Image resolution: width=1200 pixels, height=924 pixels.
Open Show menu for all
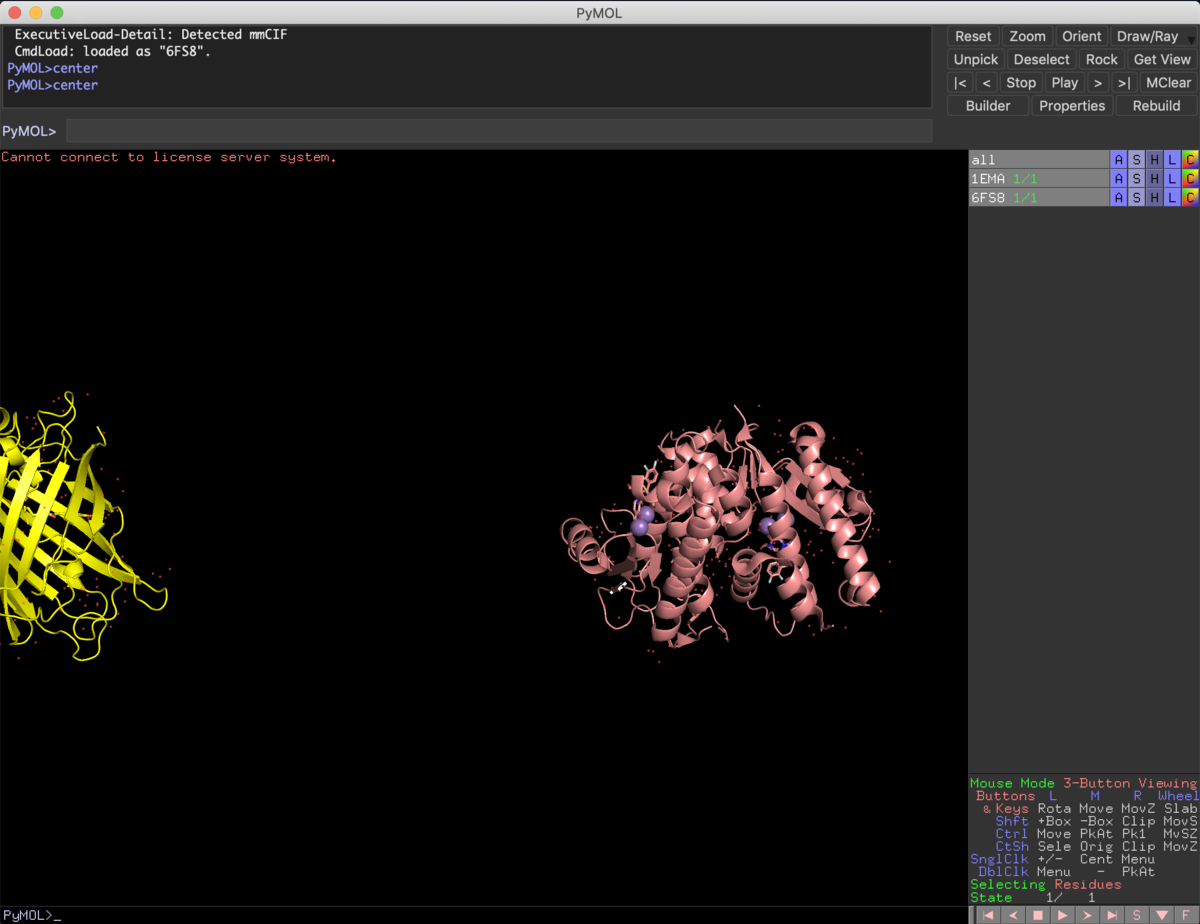pos(1137,160)
